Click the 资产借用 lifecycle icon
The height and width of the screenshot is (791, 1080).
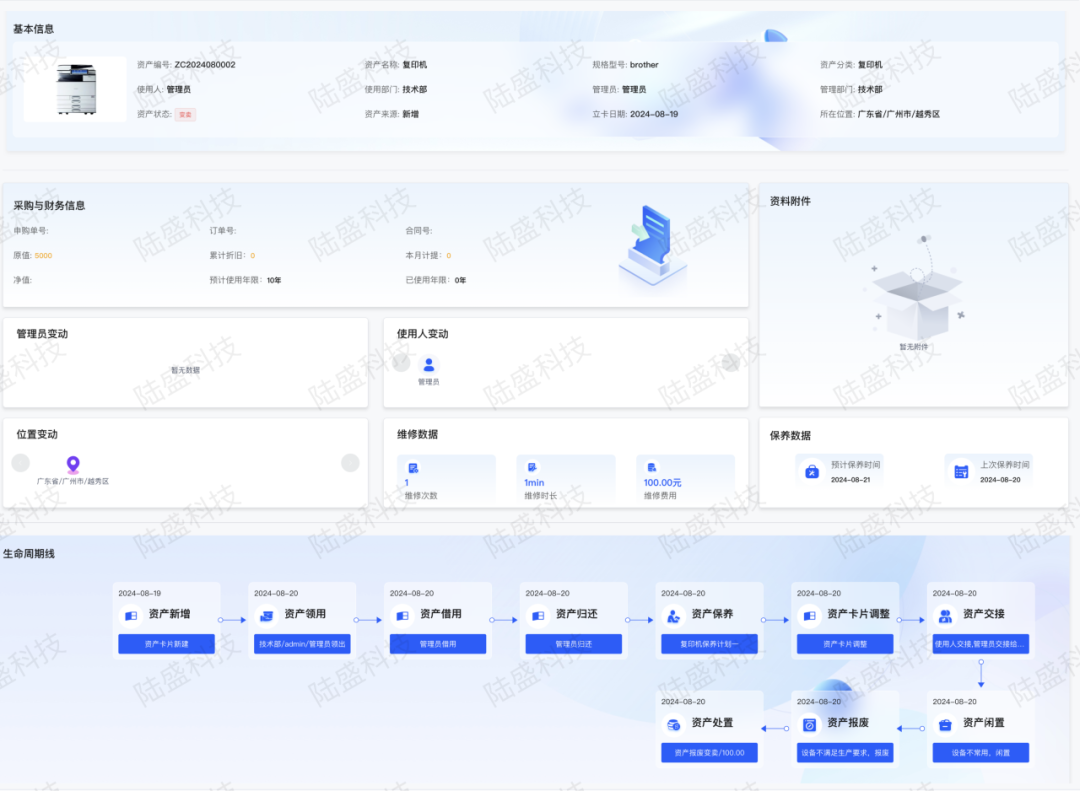pyautogui.click(x=402, y=615)
